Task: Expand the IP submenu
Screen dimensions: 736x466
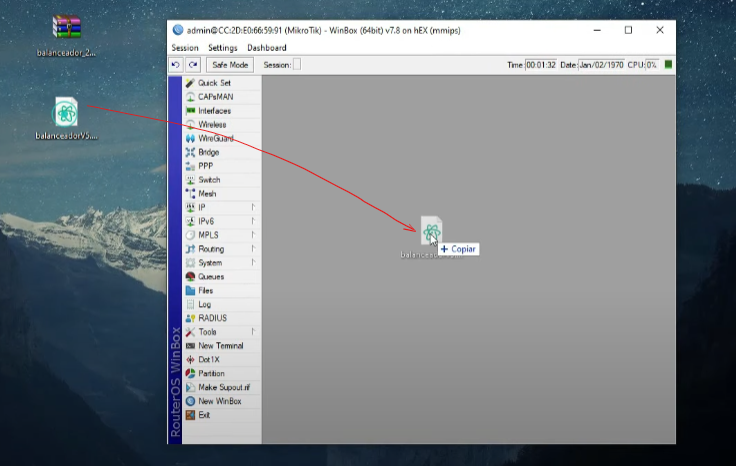Action: [x=202, y=207]
